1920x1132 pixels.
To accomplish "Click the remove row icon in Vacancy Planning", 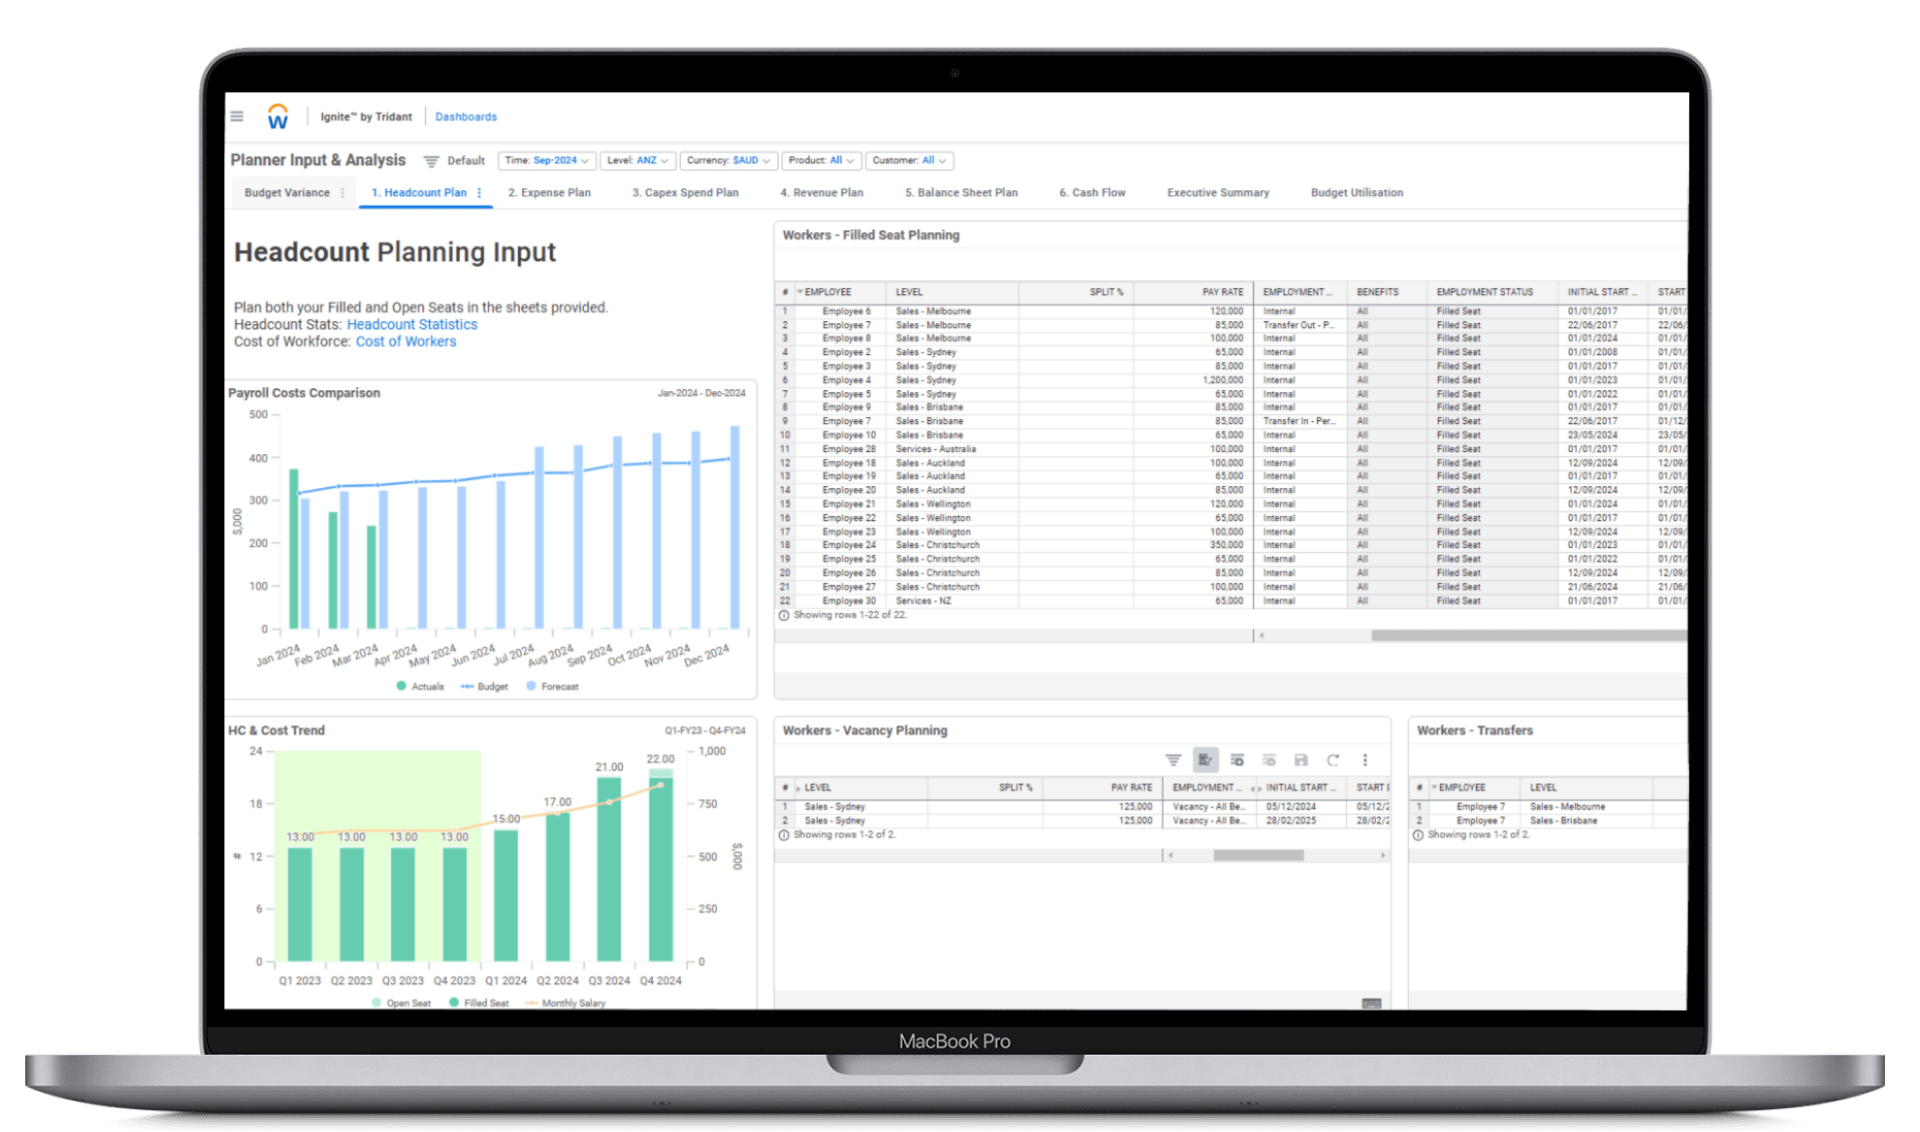I will click(1269, 760).
